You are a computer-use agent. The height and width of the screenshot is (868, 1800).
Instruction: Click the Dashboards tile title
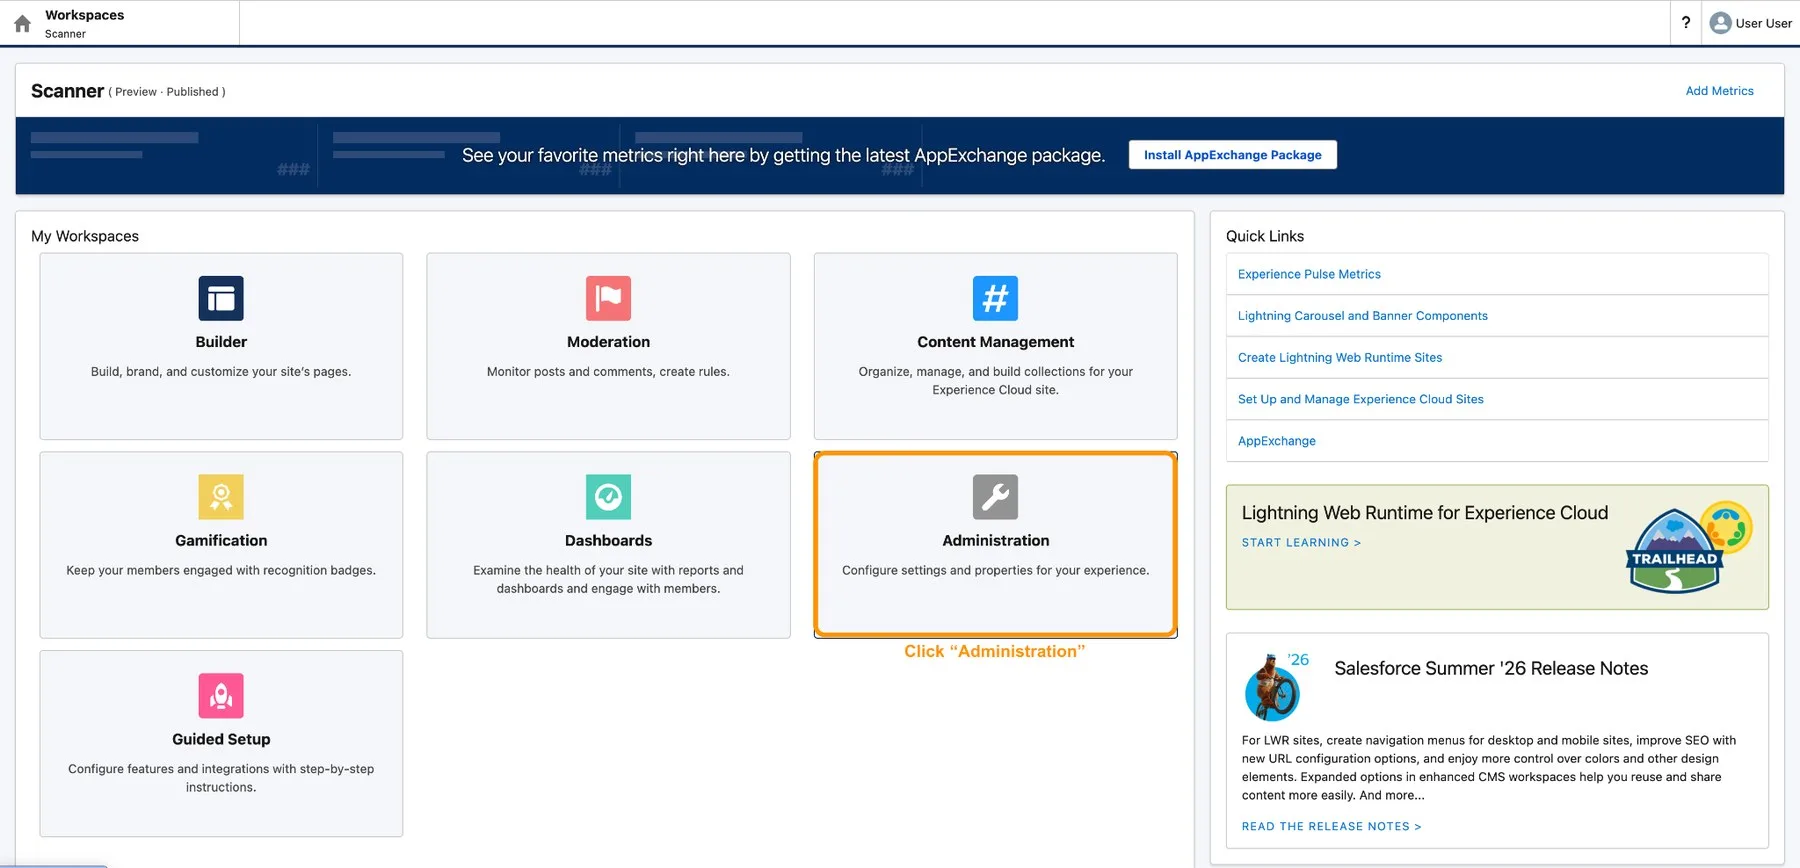[608, 541]
